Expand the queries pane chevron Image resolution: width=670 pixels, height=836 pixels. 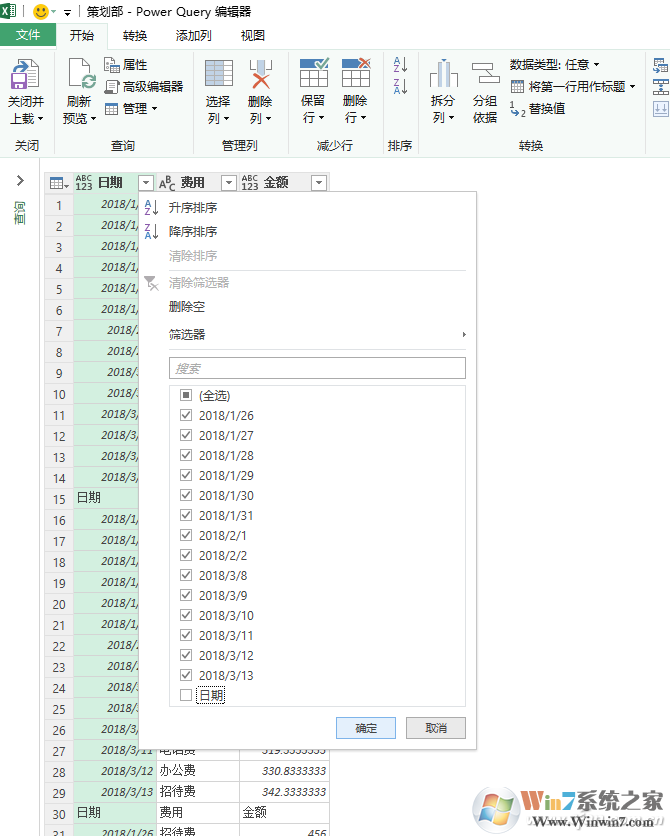[20, 181]
